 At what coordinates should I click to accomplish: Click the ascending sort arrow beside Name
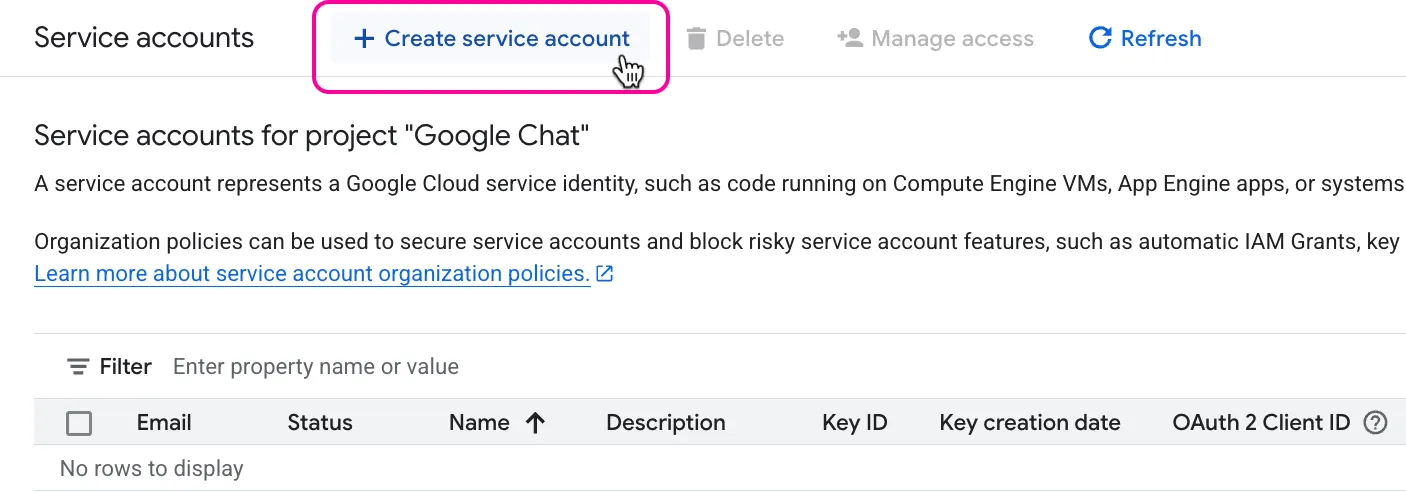click(535, 423)
